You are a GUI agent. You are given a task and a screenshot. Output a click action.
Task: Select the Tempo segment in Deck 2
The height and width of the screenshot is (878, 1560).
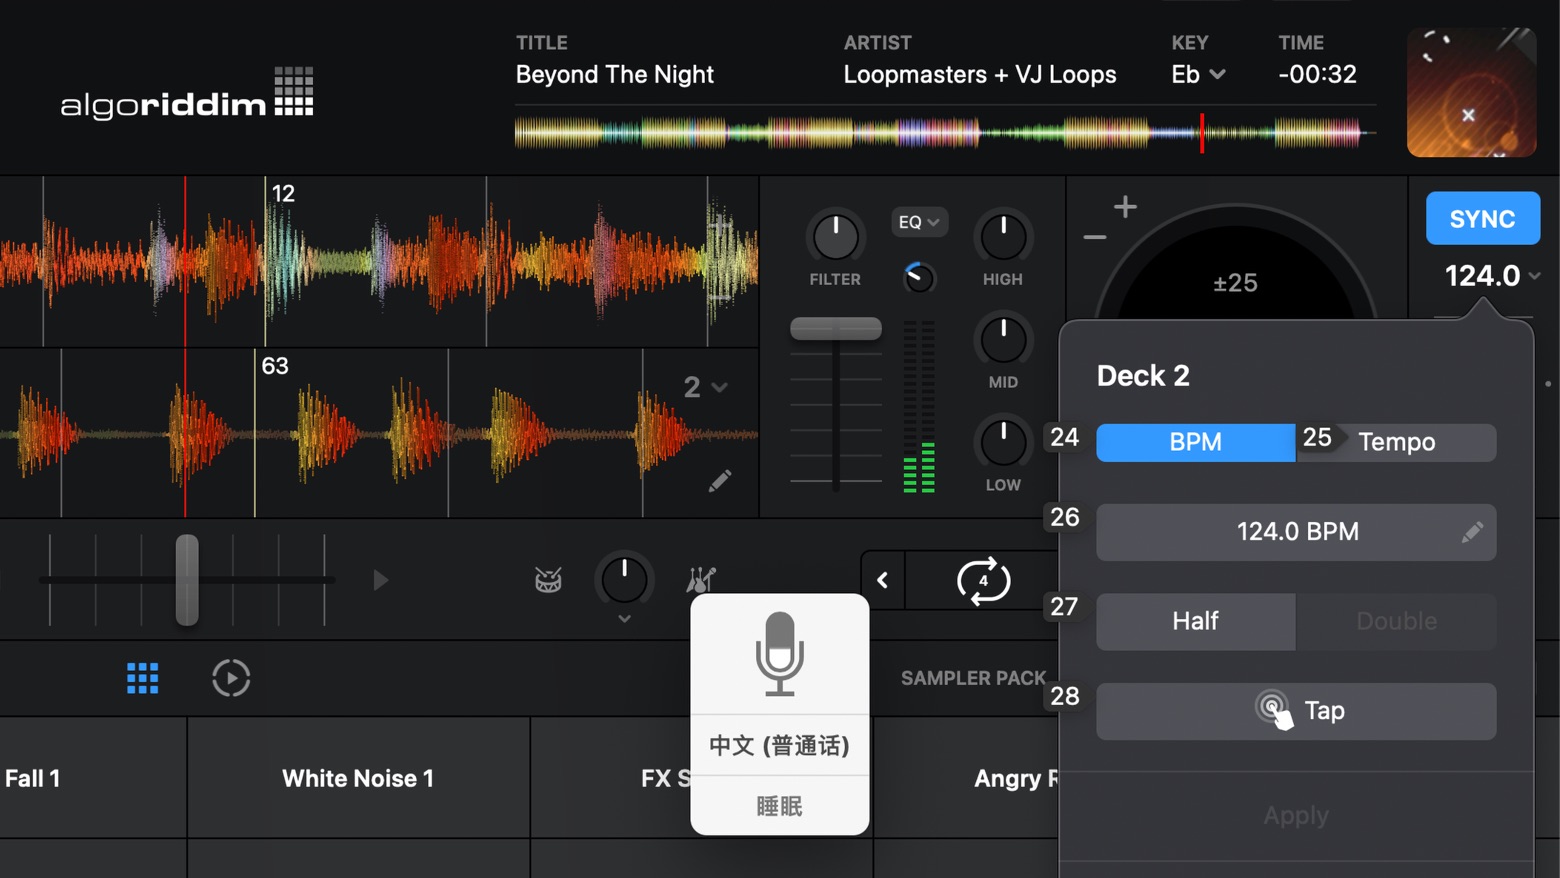pyautogui.click(x=1397, y=442)
